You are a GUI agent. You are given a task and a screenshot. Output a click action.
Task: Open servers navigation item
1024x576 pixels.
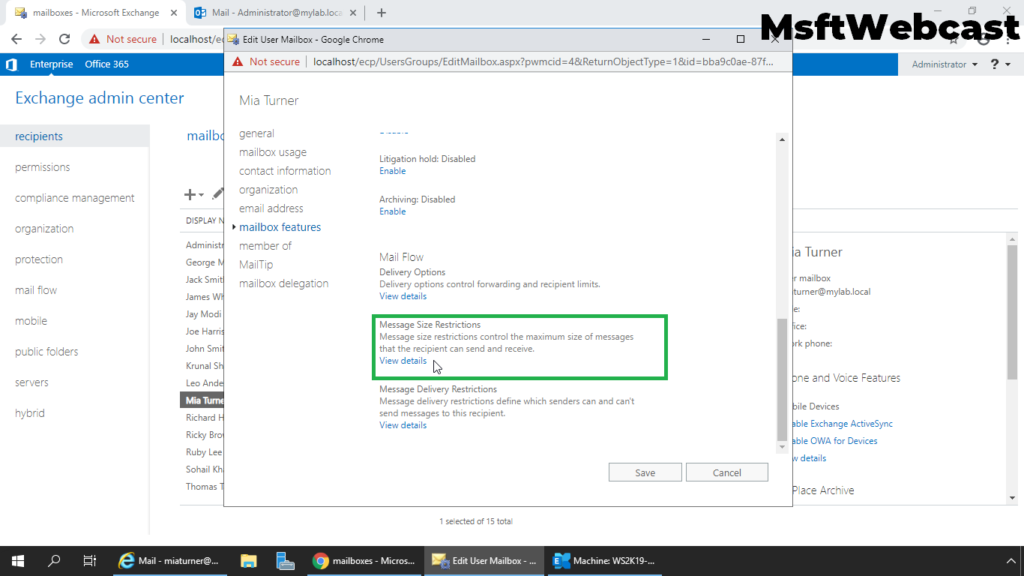point(31,382)
